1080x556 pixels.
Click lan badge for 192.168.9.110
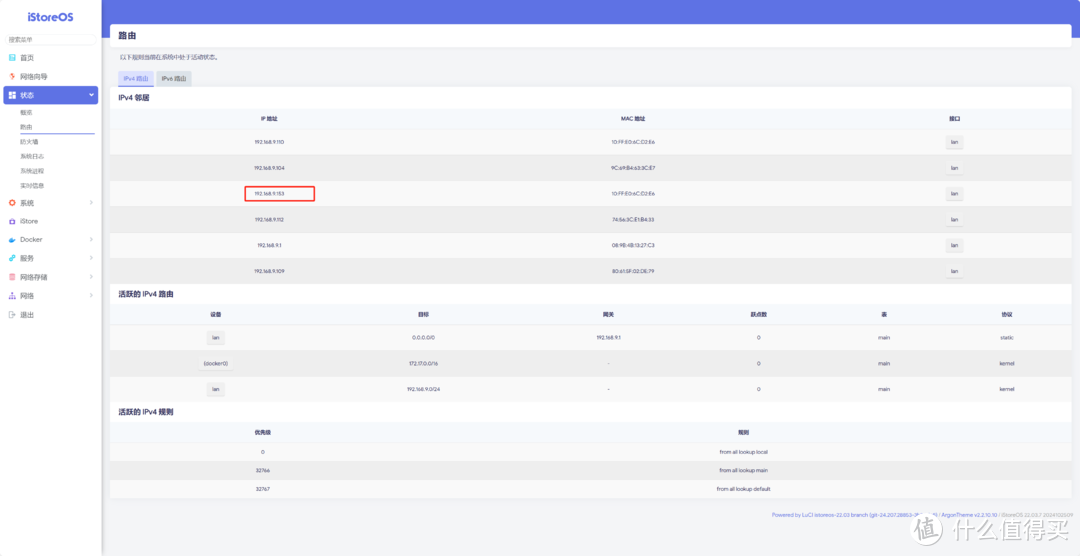[954, 142]
